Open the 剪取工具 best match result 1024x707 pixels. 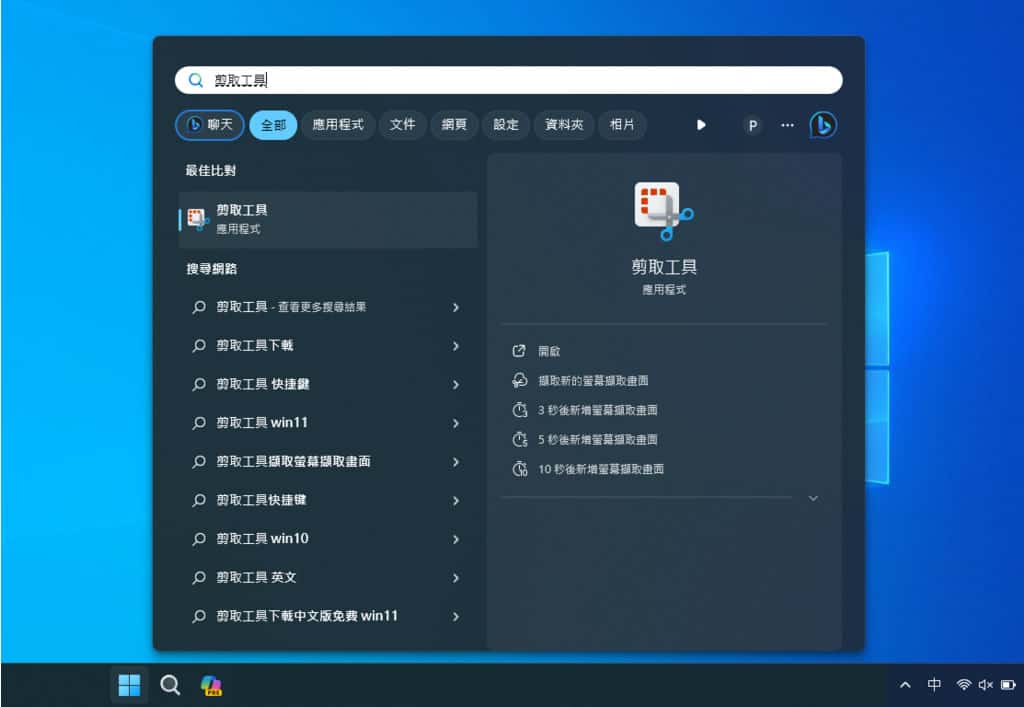(328, 219)
